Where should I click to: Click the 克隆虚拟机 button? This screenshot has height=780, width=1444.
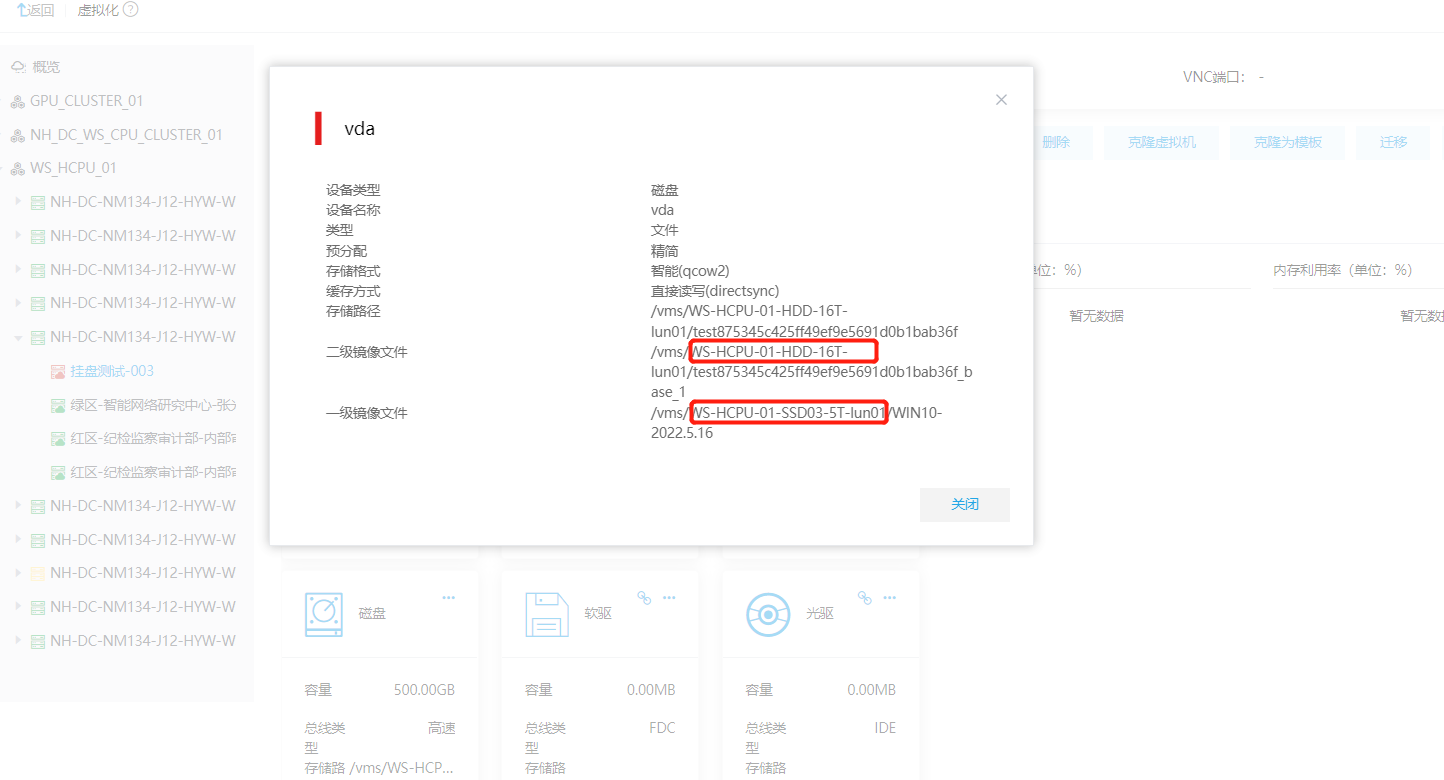[1161, 142]
